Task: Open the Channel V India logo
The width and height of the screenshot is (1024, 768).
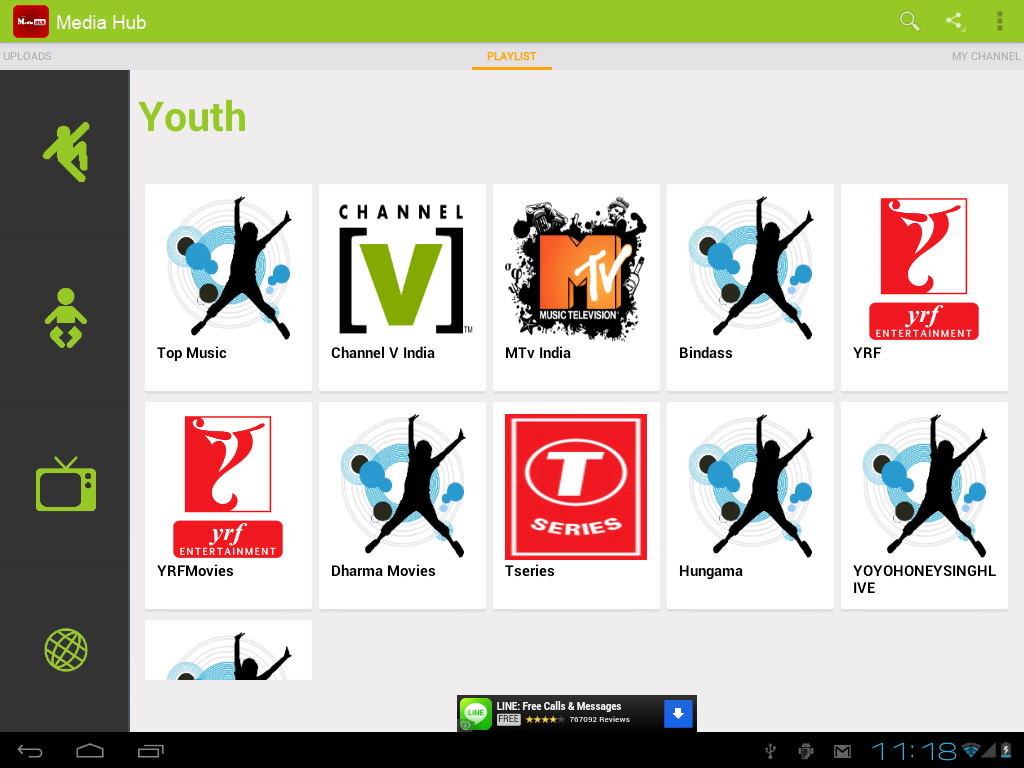Action: [402, 268]
